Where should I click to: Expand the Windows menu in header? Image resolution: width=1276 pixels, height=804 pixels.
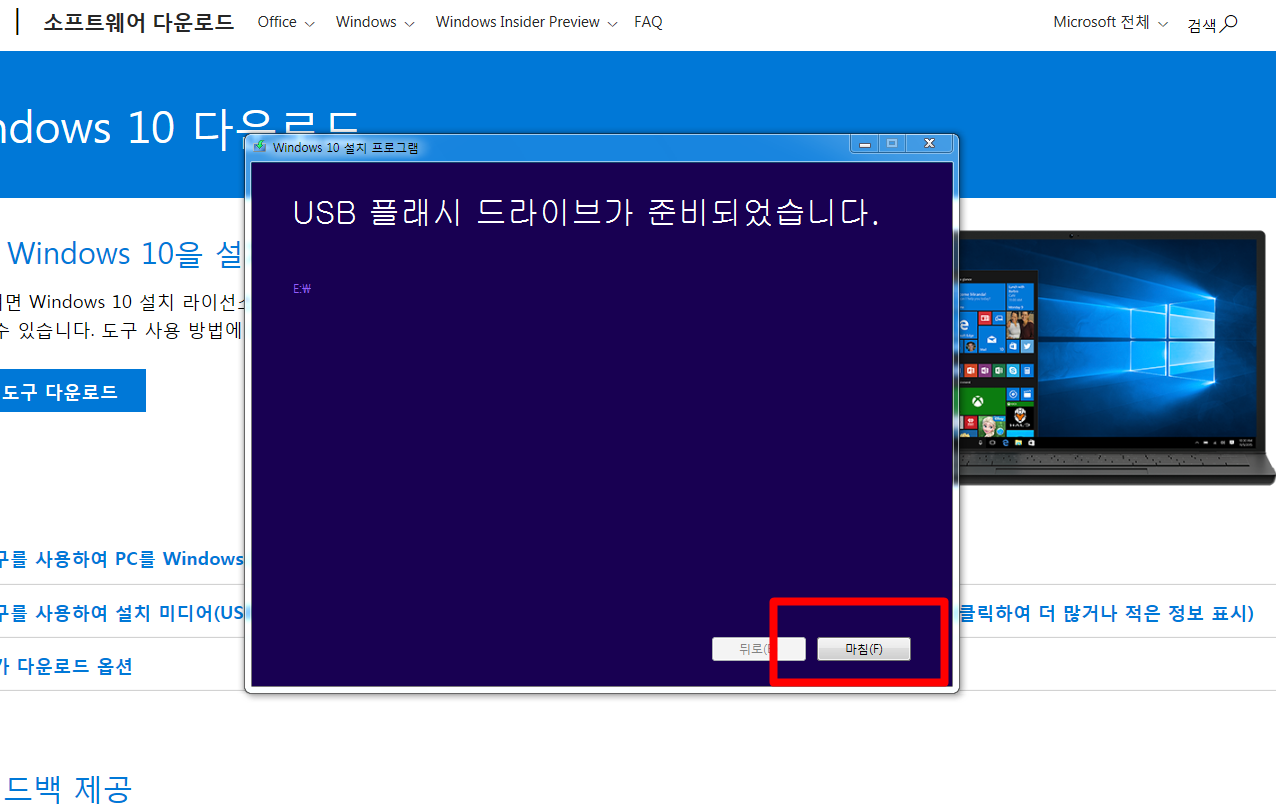[x=375, y=22]
